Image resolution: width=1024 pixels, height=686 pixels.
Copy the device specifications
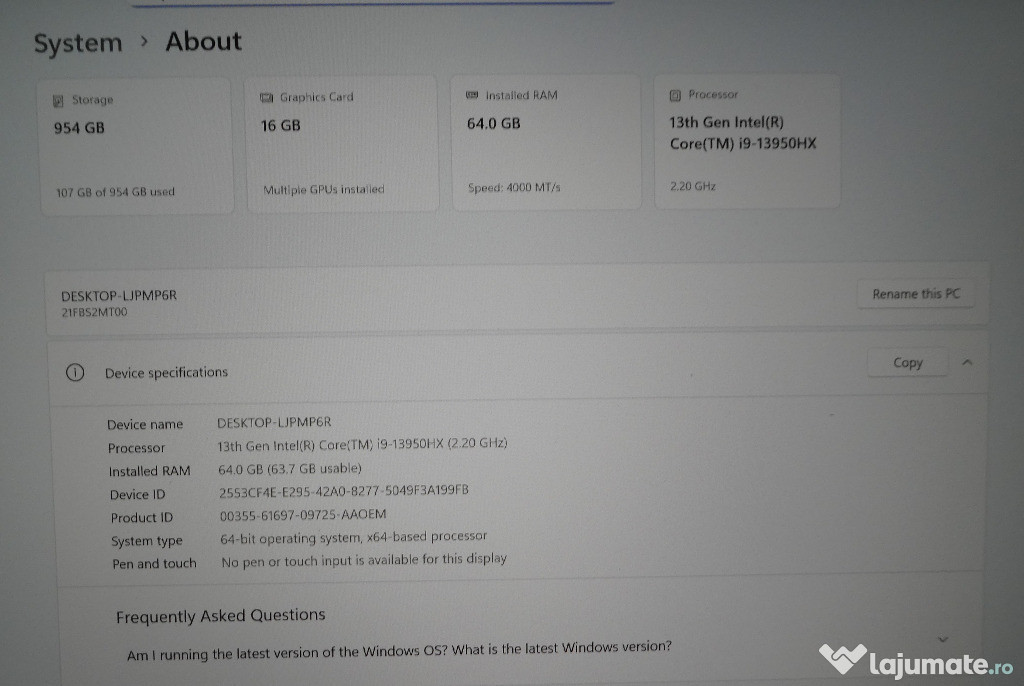(x=907, y=363)
